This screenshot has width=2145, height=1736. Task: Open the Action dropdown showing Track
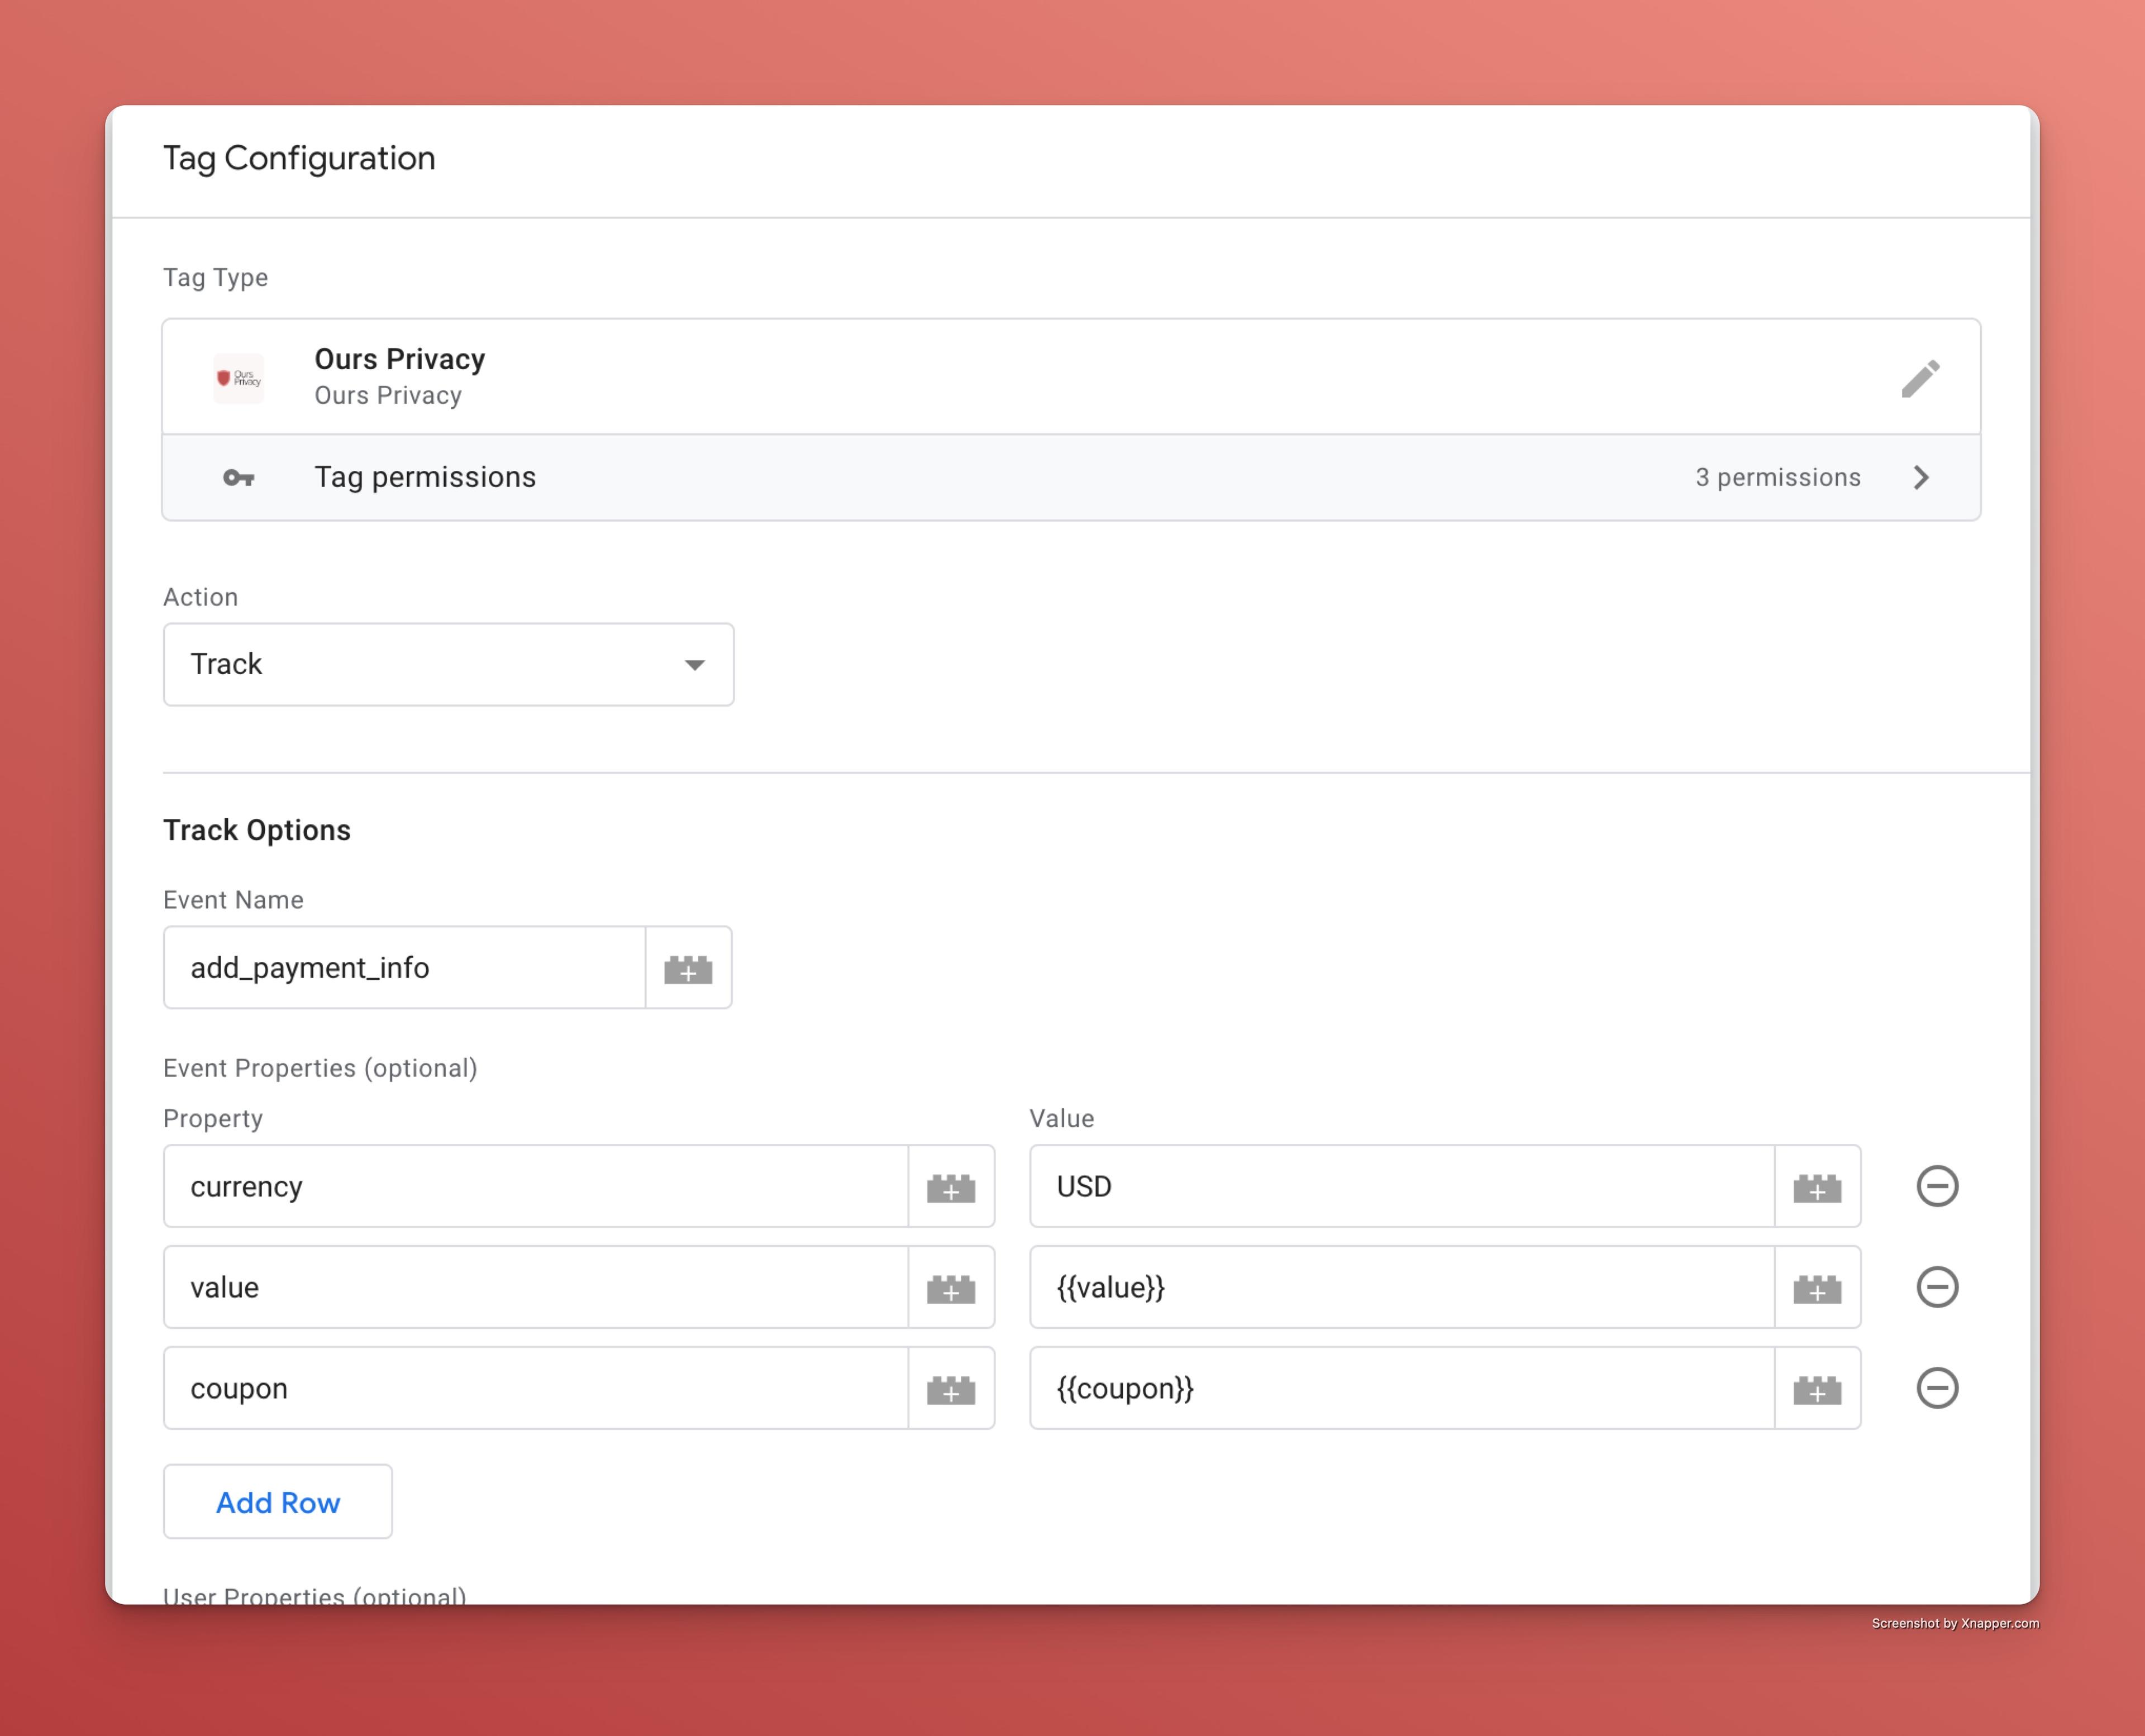[448, 664]
